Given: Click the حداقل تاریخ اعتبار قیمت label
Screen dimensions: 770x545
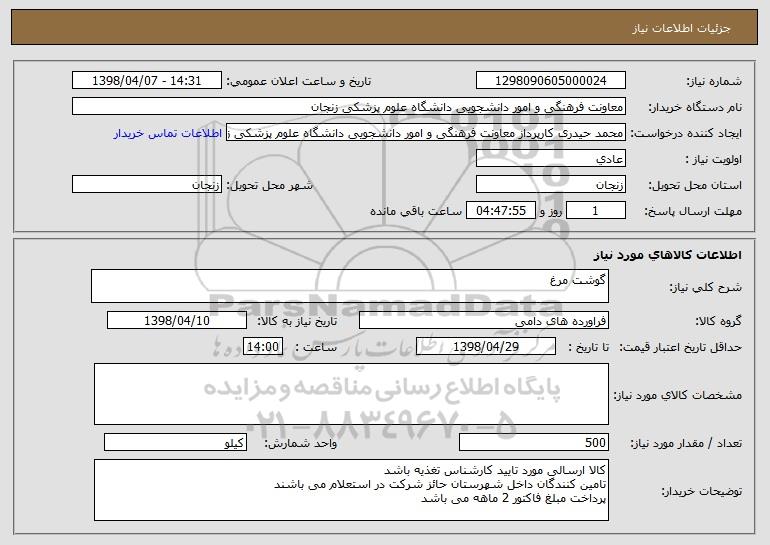Looking at the screenshot, I should click(680, 347).
